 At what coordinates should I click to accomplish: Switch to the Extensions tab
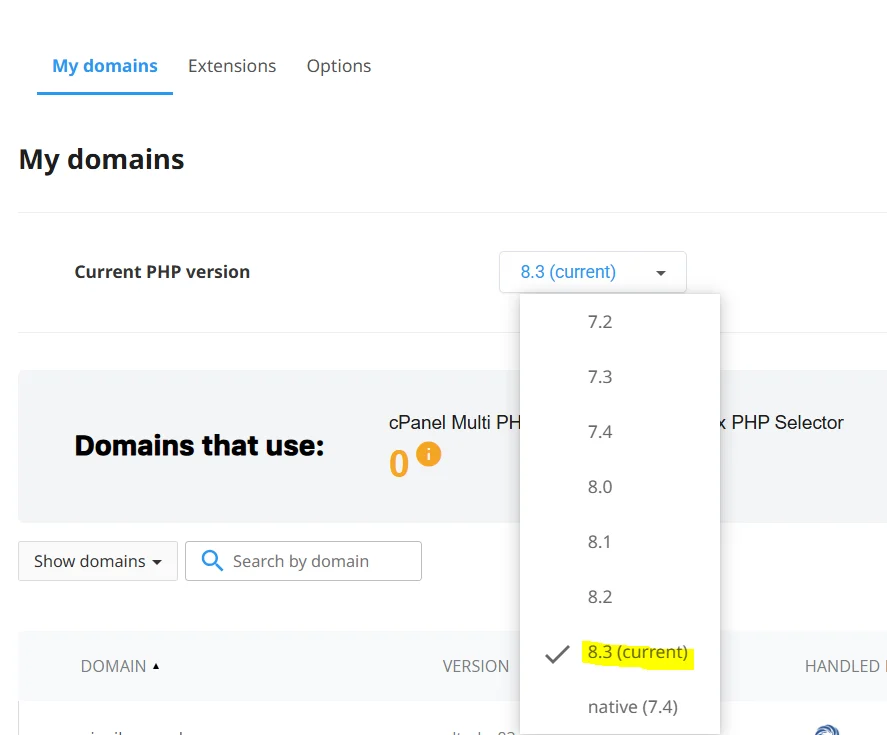232,65
